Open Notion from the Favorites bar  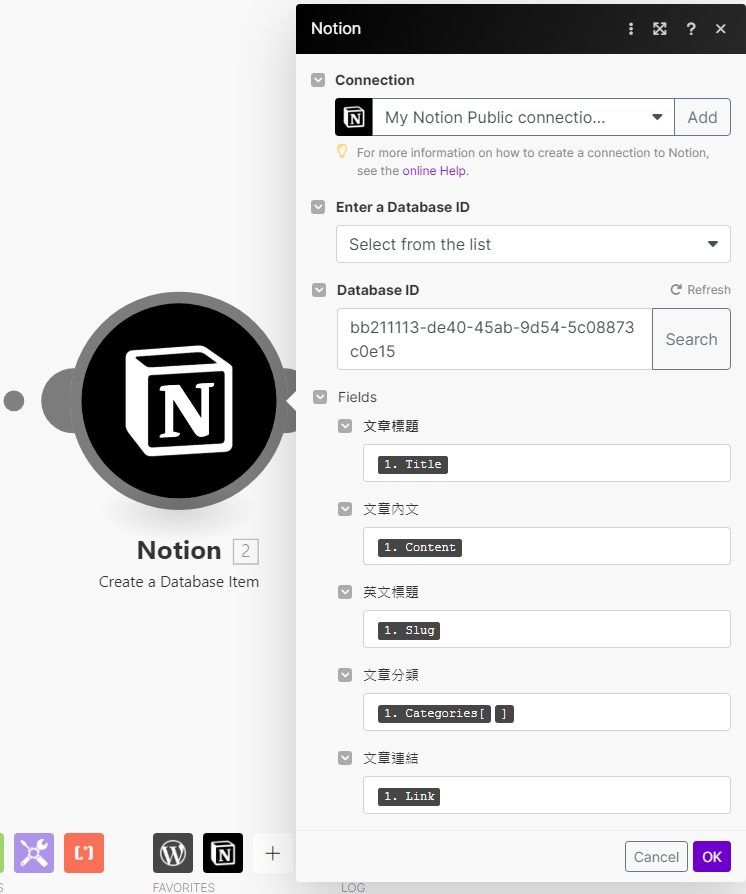click(x=222, y=853)
